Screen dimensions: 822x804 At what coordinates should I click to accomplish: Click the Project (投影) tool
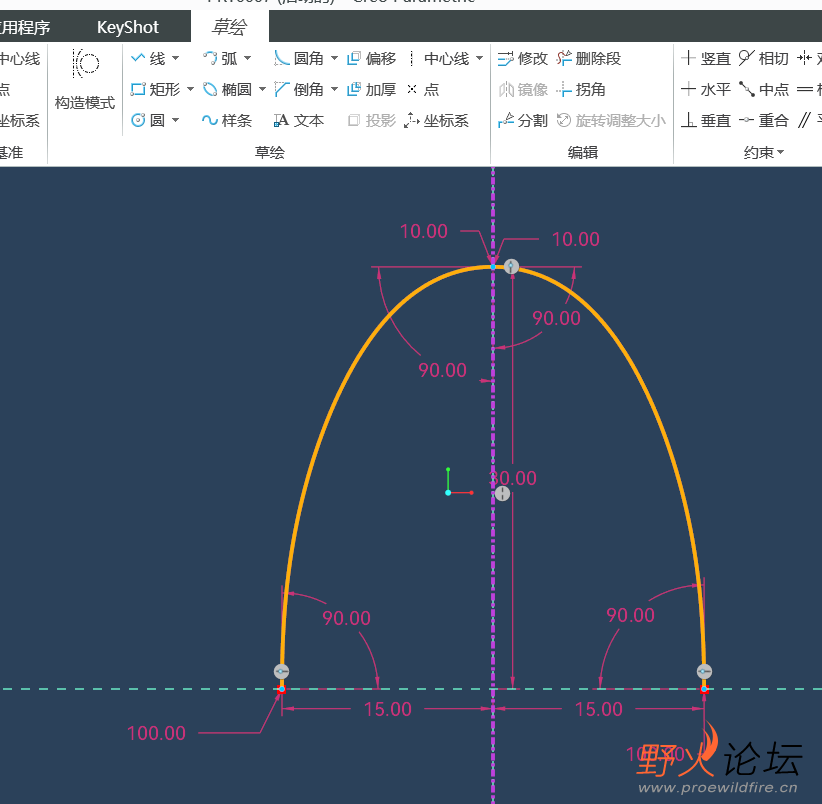pyautogui.click(x=372, y=121)
